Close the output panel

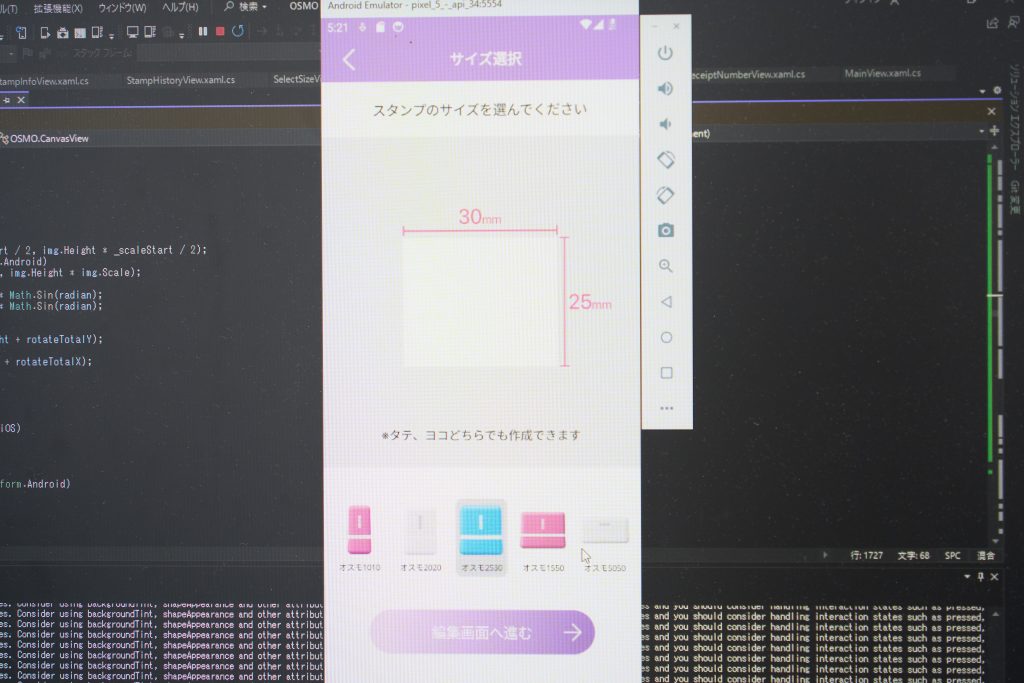[x=994, y=577]
